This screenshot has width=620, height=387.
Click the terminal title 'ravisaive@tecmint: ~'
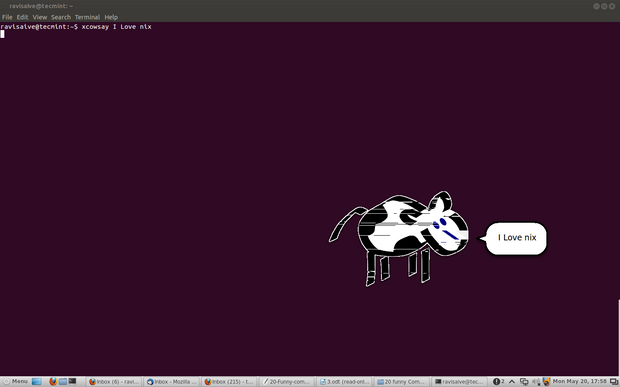point(41,6)
